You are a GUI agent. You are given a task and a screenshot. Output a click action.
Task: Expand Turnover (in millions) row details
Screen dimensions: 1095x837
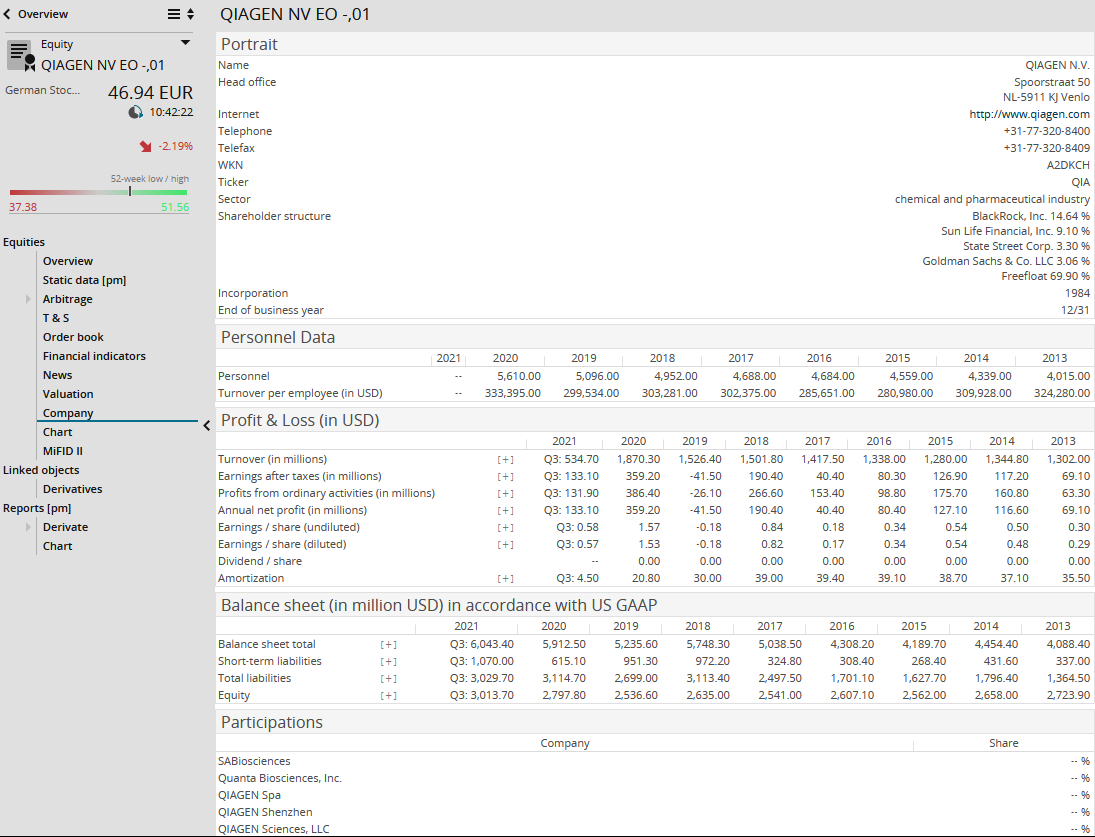(x=506, y=459)
